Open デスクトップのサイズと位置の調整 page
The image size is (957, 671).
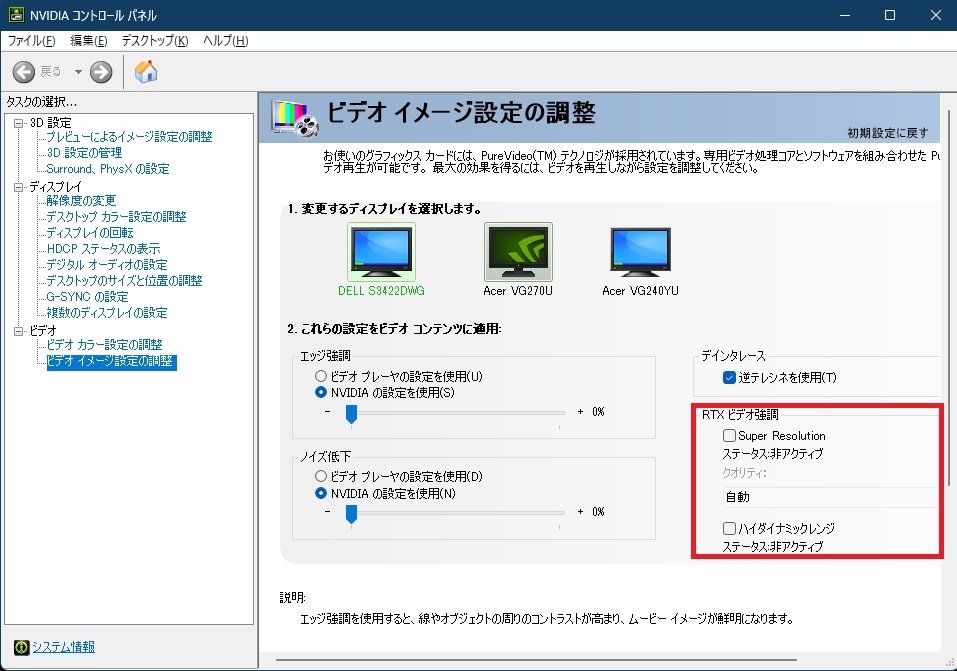click(x=125, y=281)
